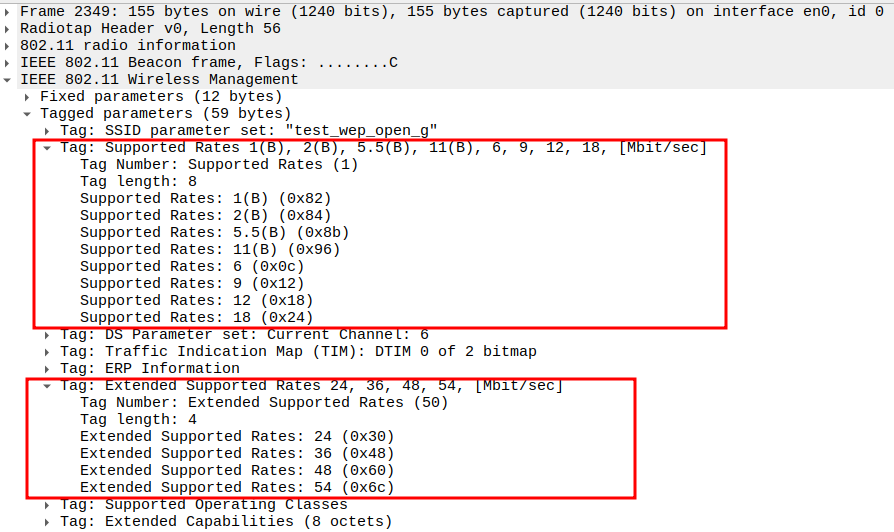894x532 pixels.
Task: Expand the Extended Capabilities (8 octets) tag
Action: pyautogui.click(x=48, y=521)
